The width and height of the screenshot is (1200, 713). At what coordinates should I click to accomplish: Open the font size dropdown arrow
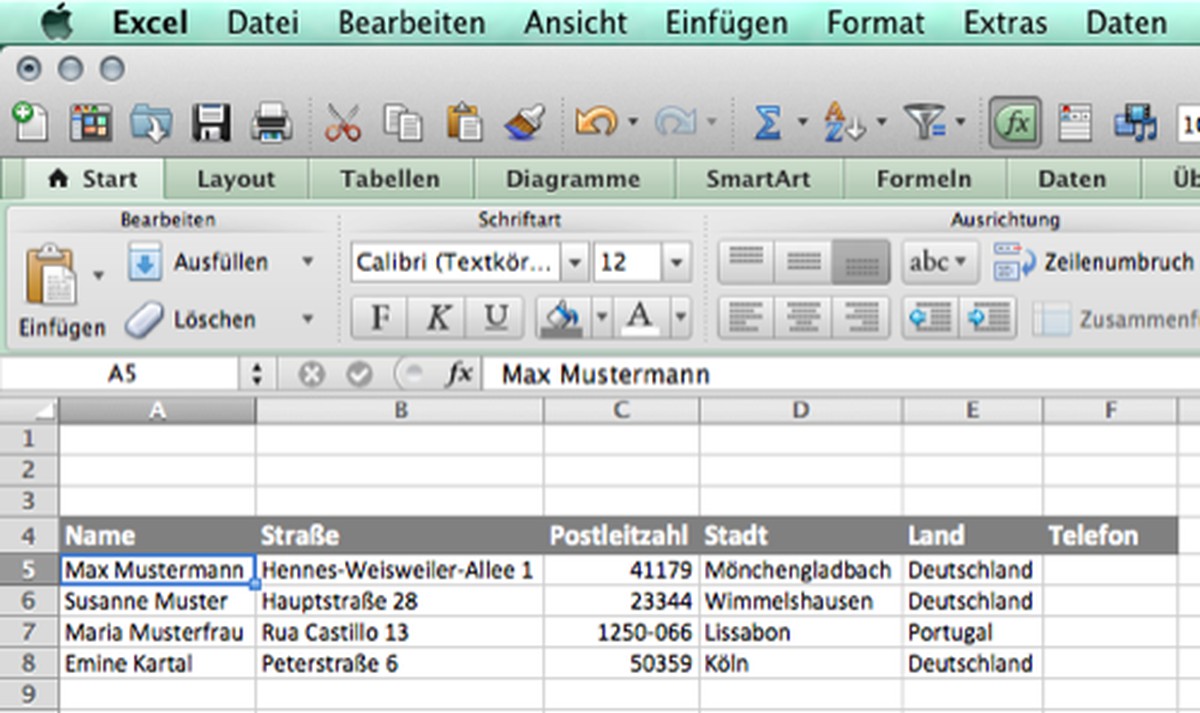pyautogui.click(x=677, y=263)
